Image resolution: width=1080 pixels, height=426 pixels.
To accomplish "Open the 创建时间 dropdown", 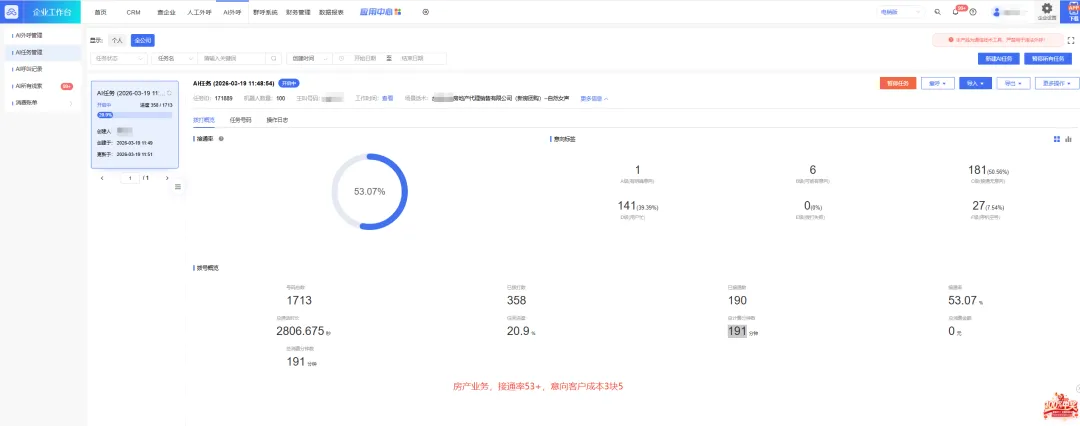I will [x=309, y=59].
